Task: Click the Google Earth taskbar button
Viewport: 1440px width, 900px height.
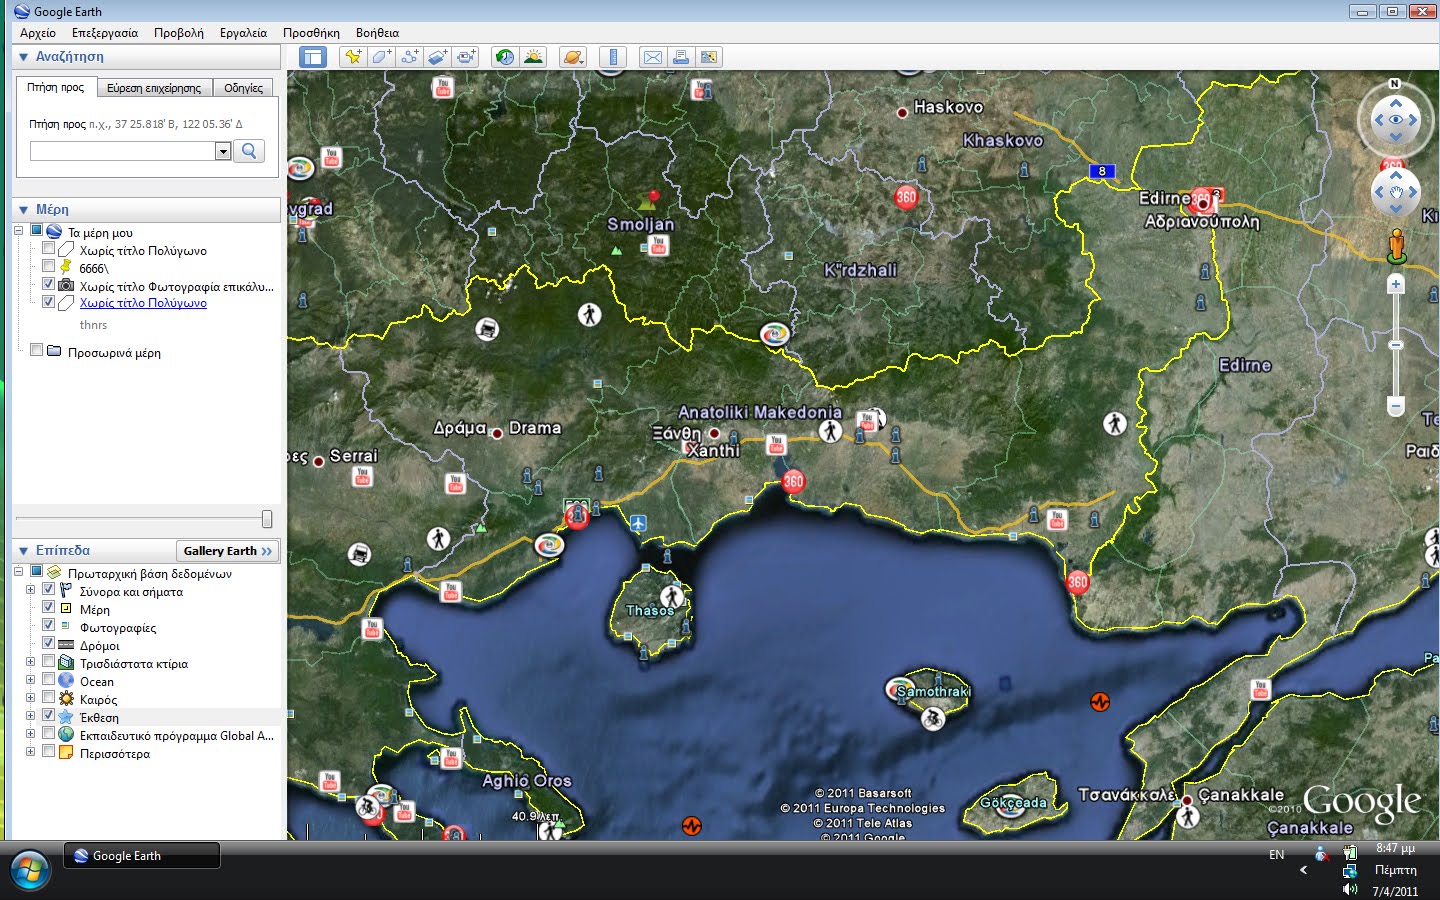Action: click(142, 856)
